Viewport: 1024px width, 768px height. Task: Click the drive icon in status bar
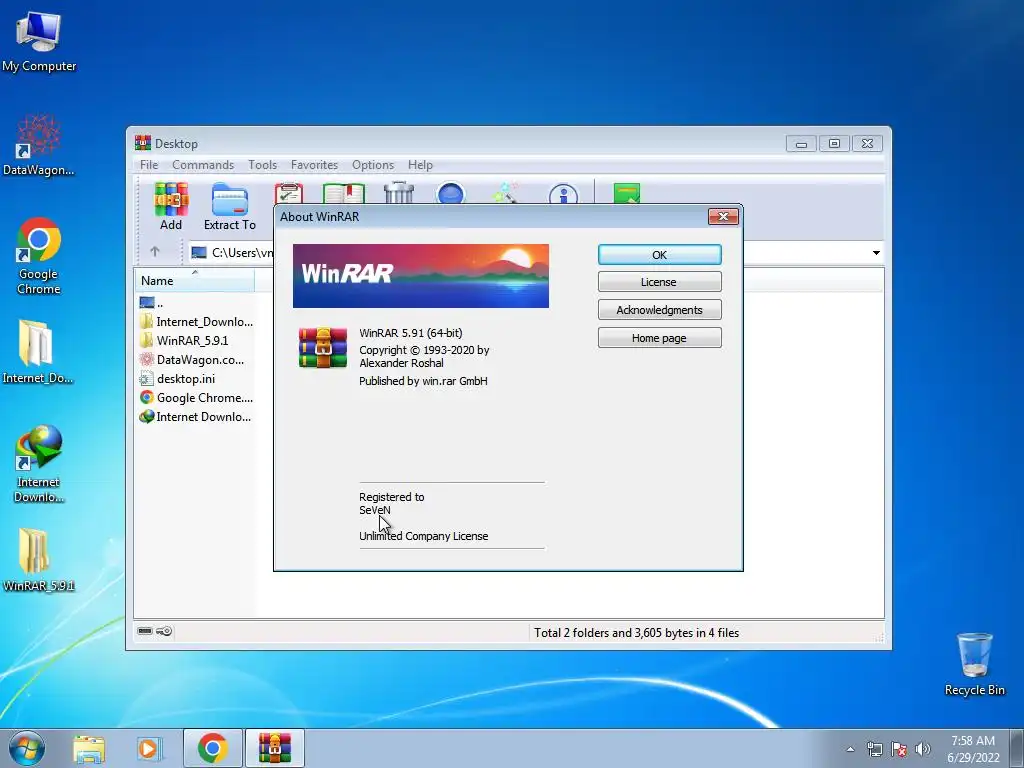pos(145,631)
